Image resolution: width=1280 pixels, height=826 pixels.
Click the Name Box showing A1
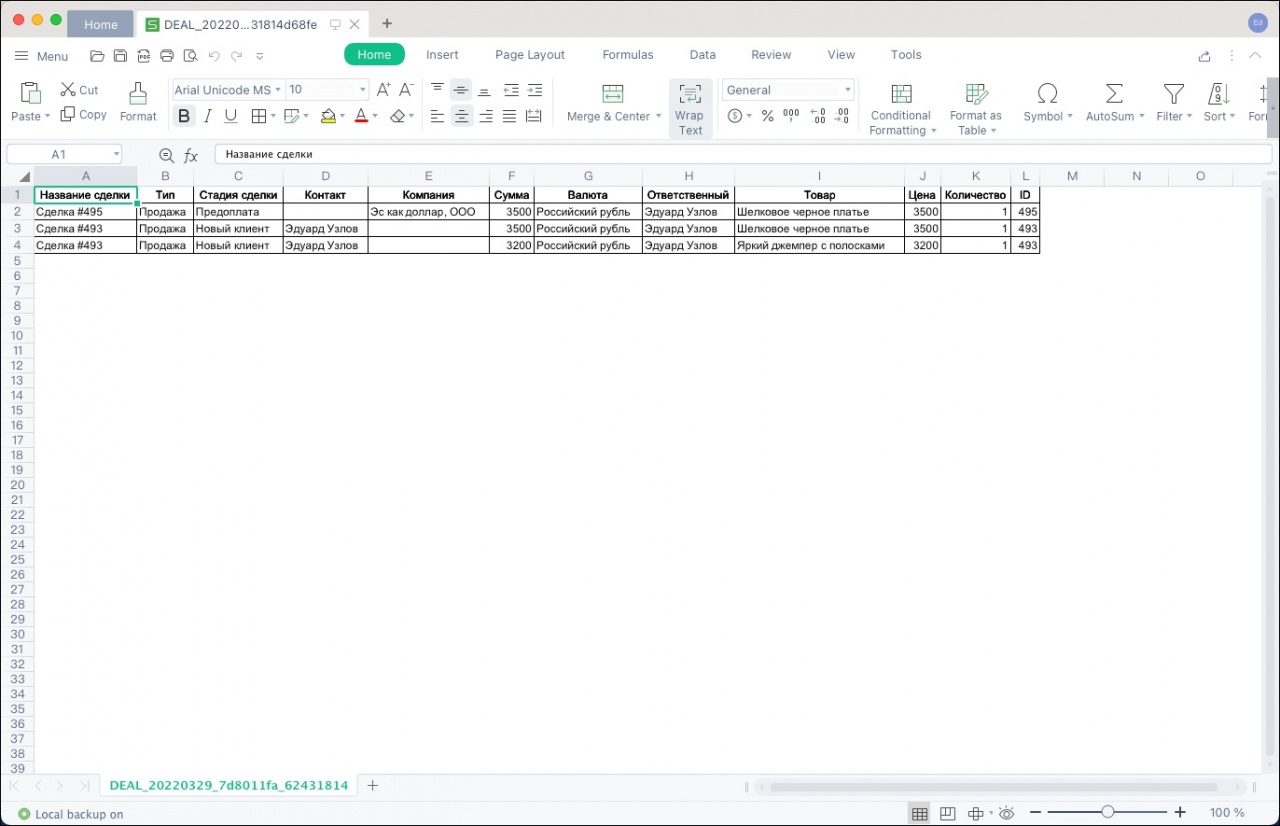(59, 154)
